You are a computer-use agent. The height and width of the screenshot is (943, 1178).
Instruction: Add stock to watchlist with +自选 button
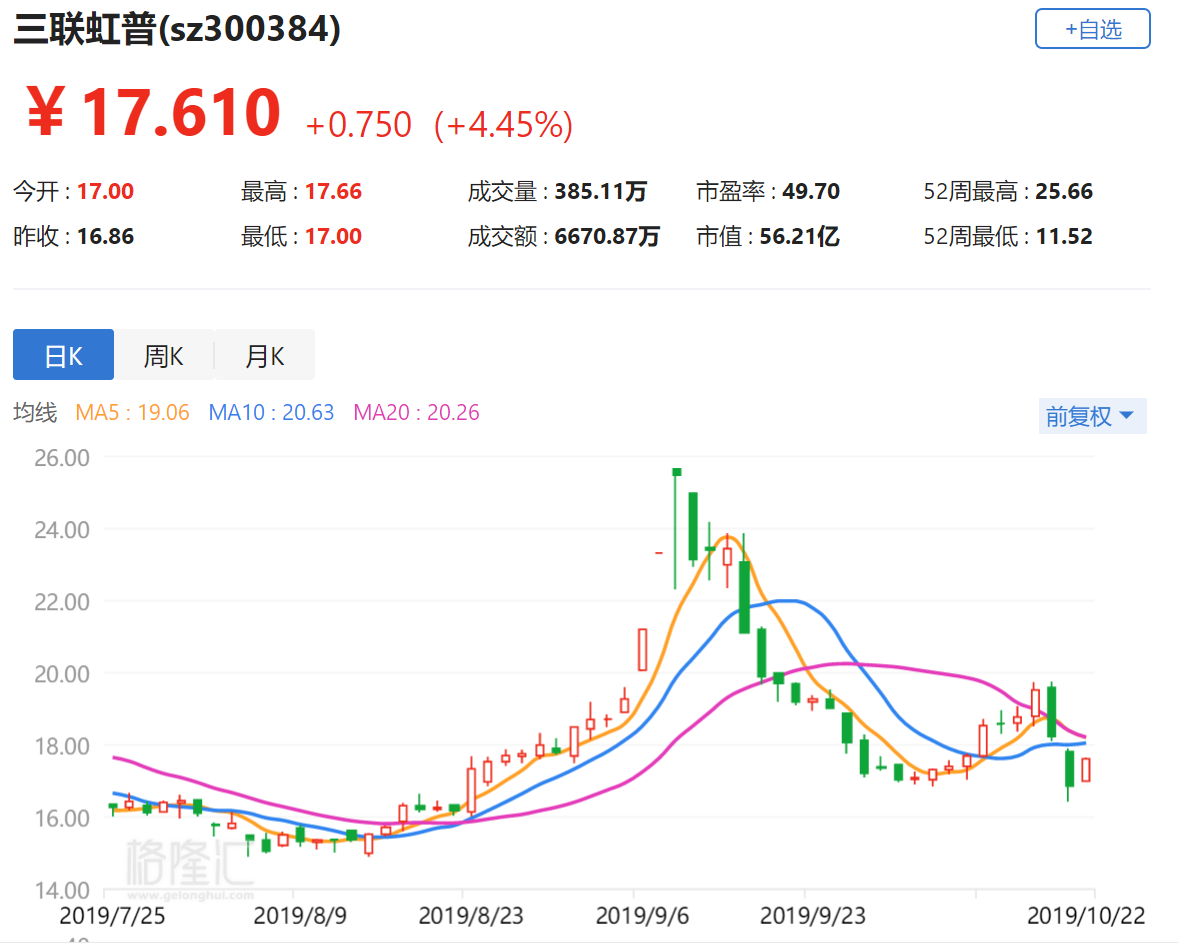click(x=1092, y=29)
